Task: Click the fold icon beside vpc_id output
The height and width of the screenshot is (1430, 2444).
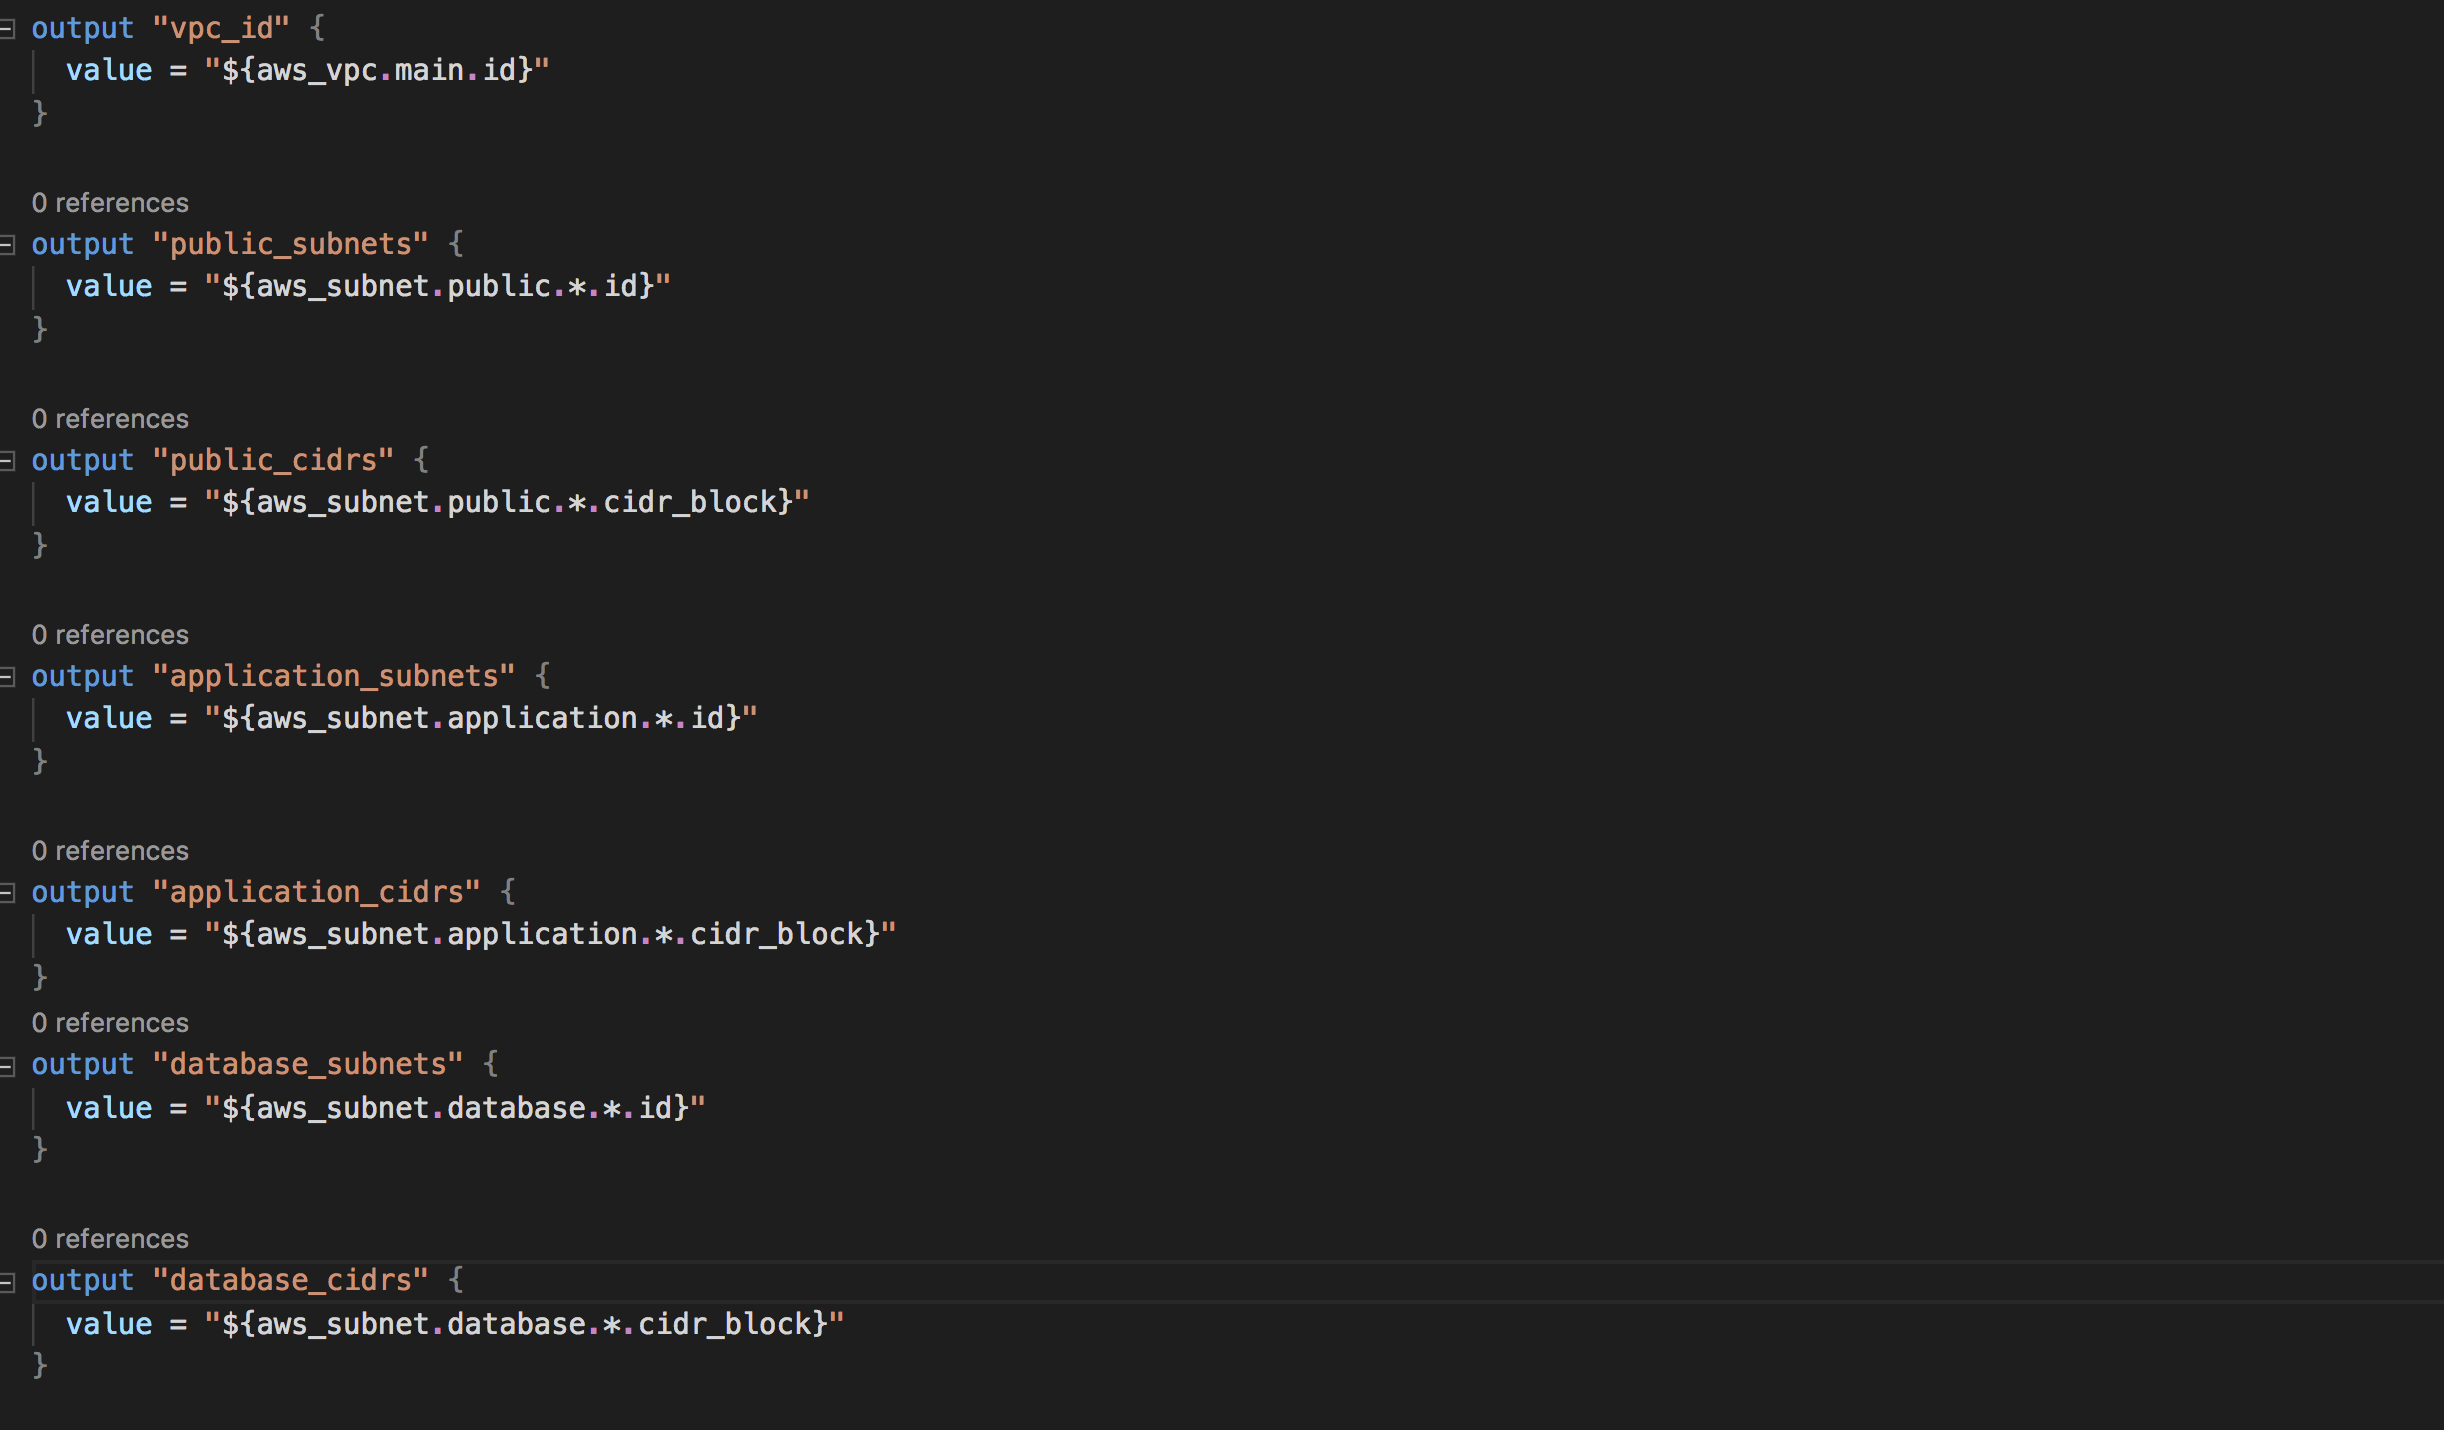Action: tap(9, 28)
